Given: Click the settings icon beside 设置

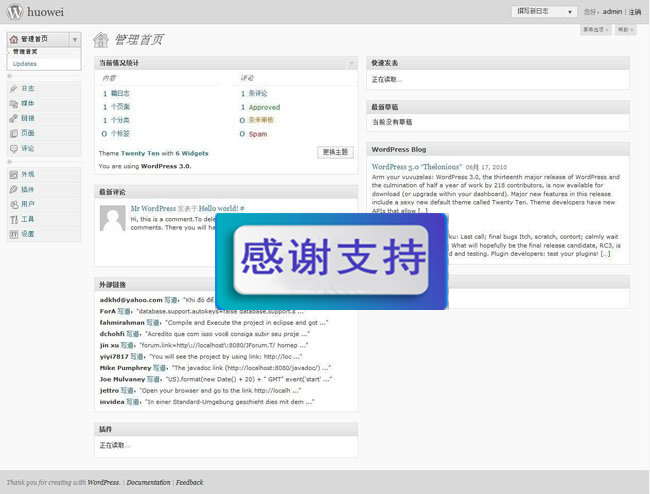Looking at the screenshot, I should 14,234.
